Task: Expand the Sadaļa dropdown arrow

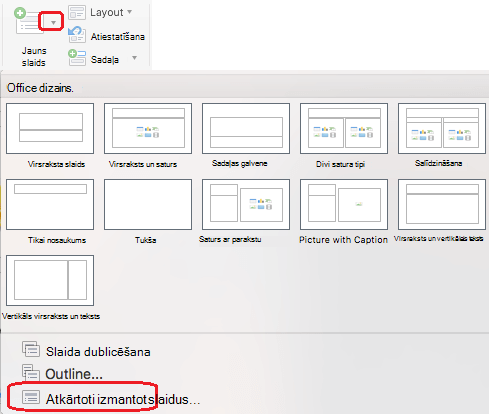Action: [x=134, y=58]
